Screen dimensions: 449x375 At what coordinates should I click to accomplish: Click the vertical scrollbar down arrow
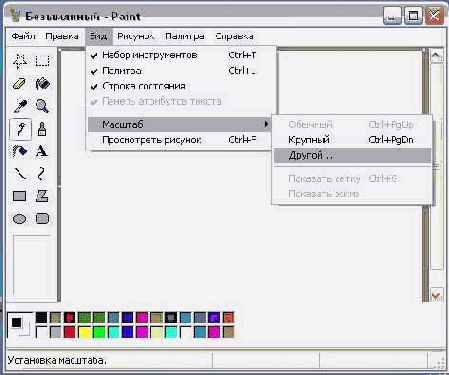[436, 295]
